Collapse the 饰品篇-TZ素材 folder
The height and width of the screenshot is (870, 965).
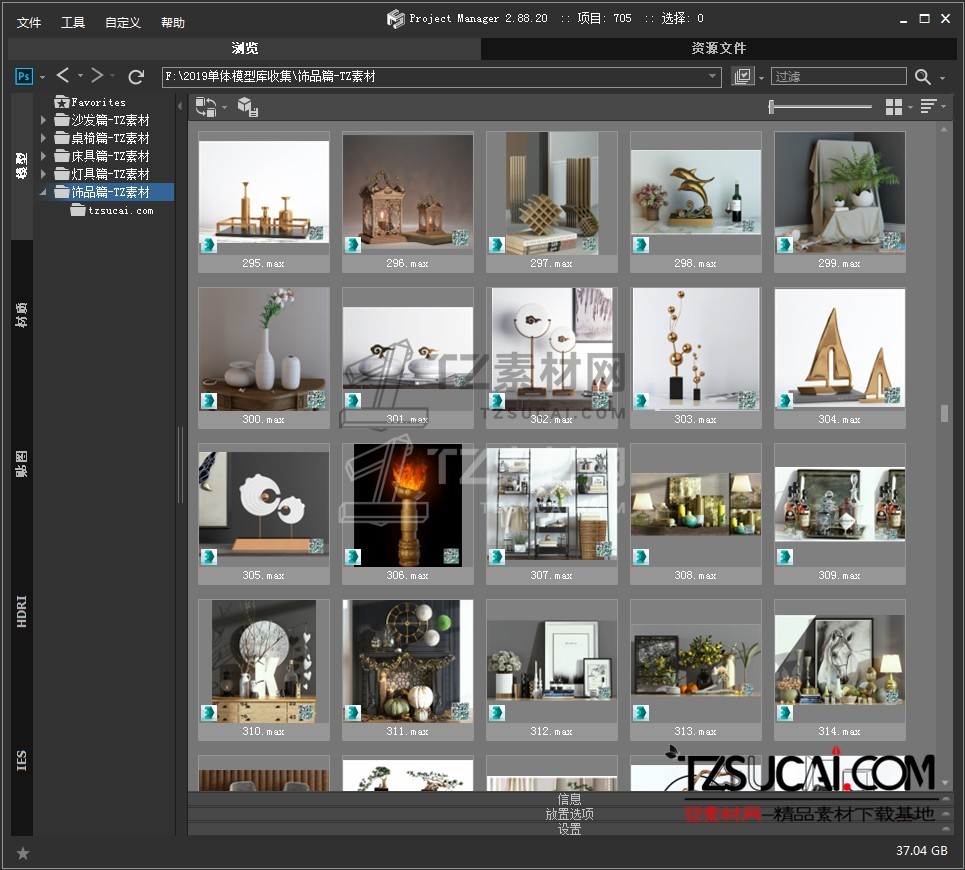point(43,192)
